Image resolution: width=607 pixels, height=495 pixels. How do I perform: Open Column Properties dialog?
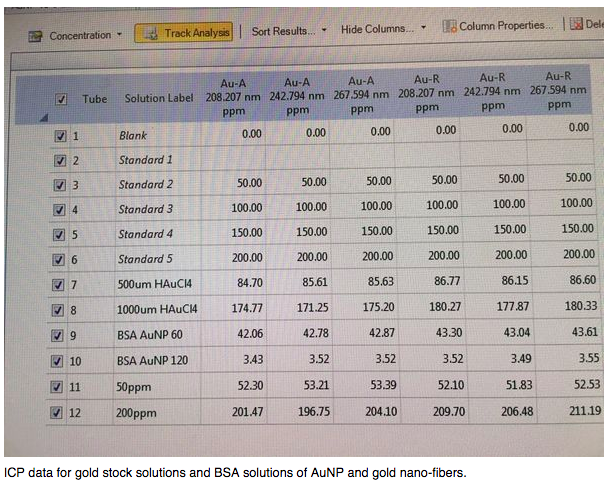(x=503, y=25)
